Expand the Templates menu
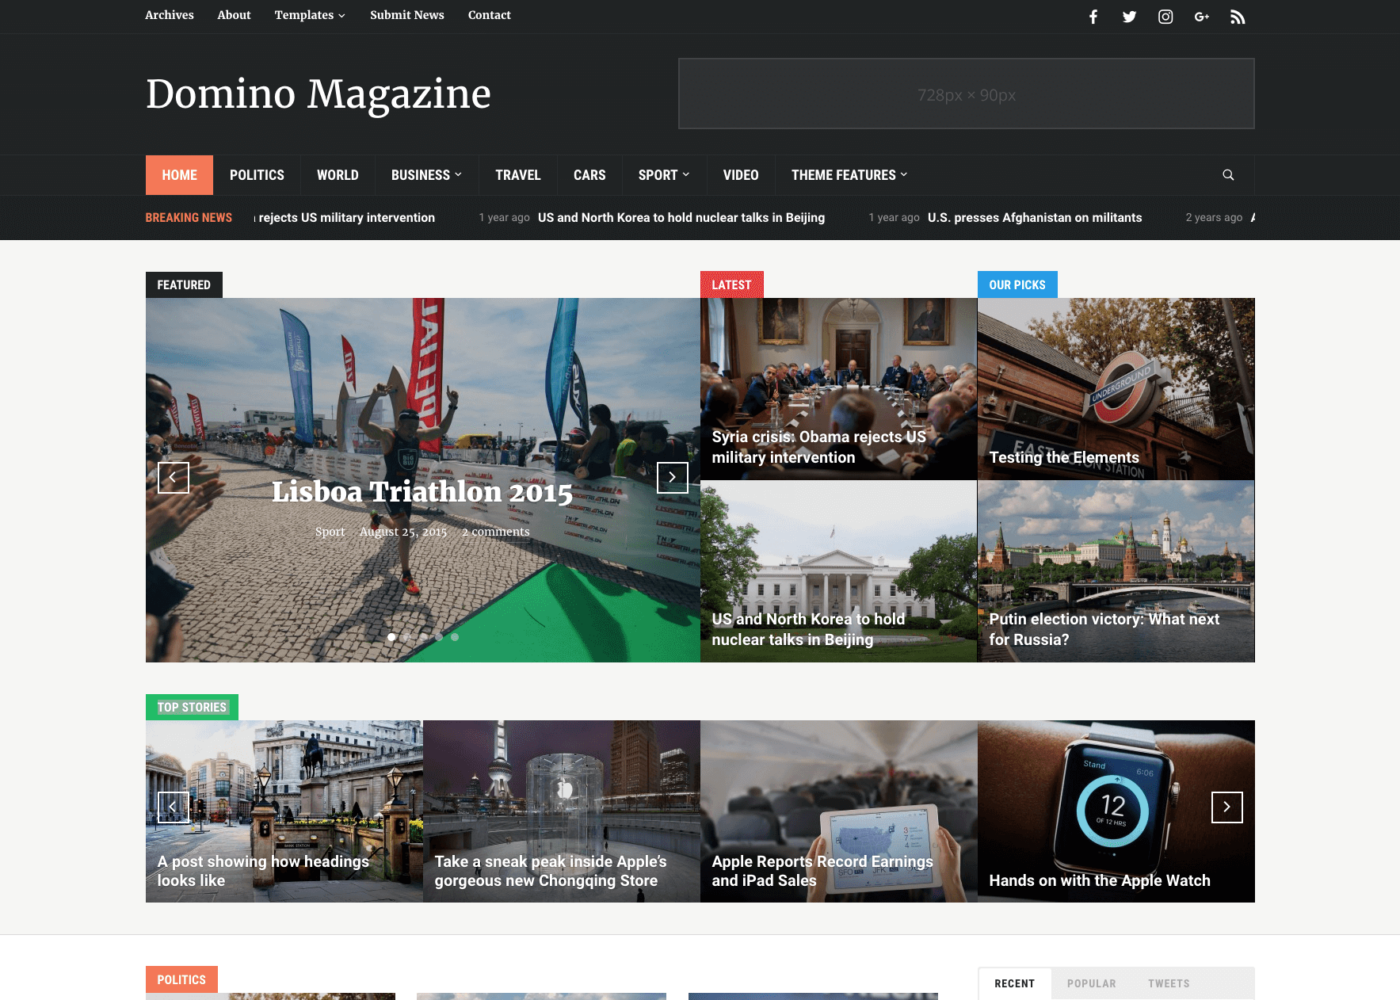Screen dimensions: 1400x1000 (x=309, y=15)
